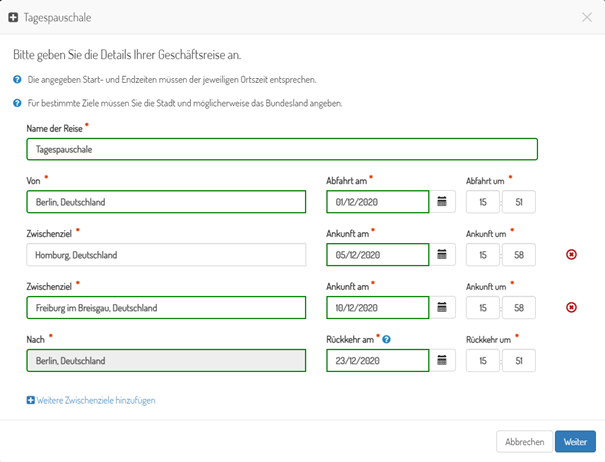Click the Weiter button
The width and height of the screenshot is (605, 462).
tap(575, 442)
